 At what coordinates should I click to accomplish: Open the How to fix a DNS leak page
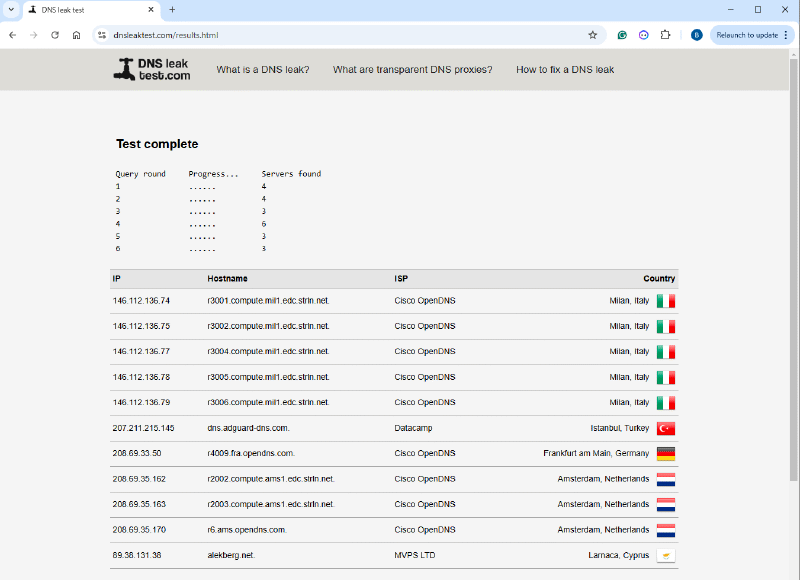point(565,70)
